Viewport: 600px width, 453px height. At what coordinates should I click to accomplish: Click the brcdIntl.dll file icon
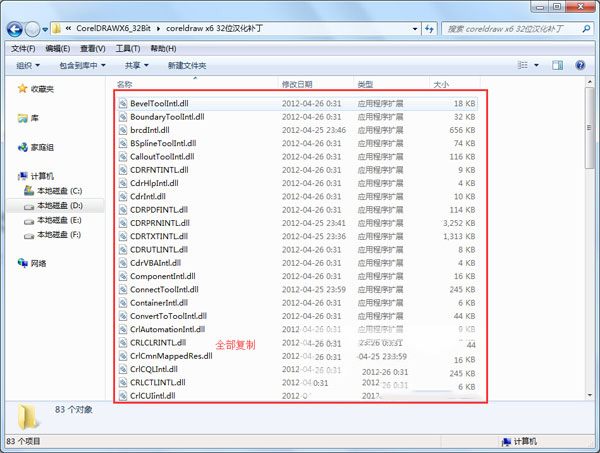(x=123, y=130)
